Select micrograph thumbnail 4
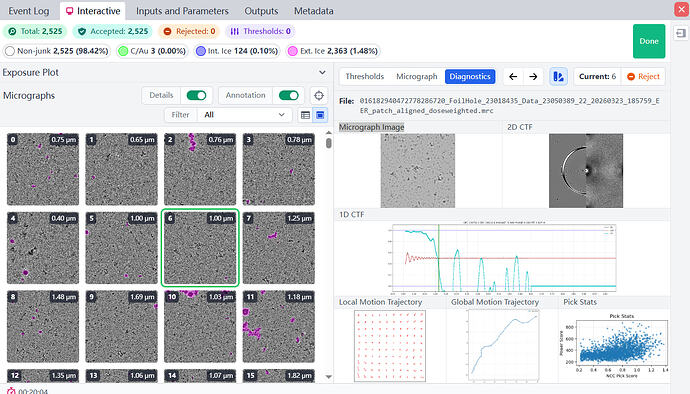 coord(43,248)
